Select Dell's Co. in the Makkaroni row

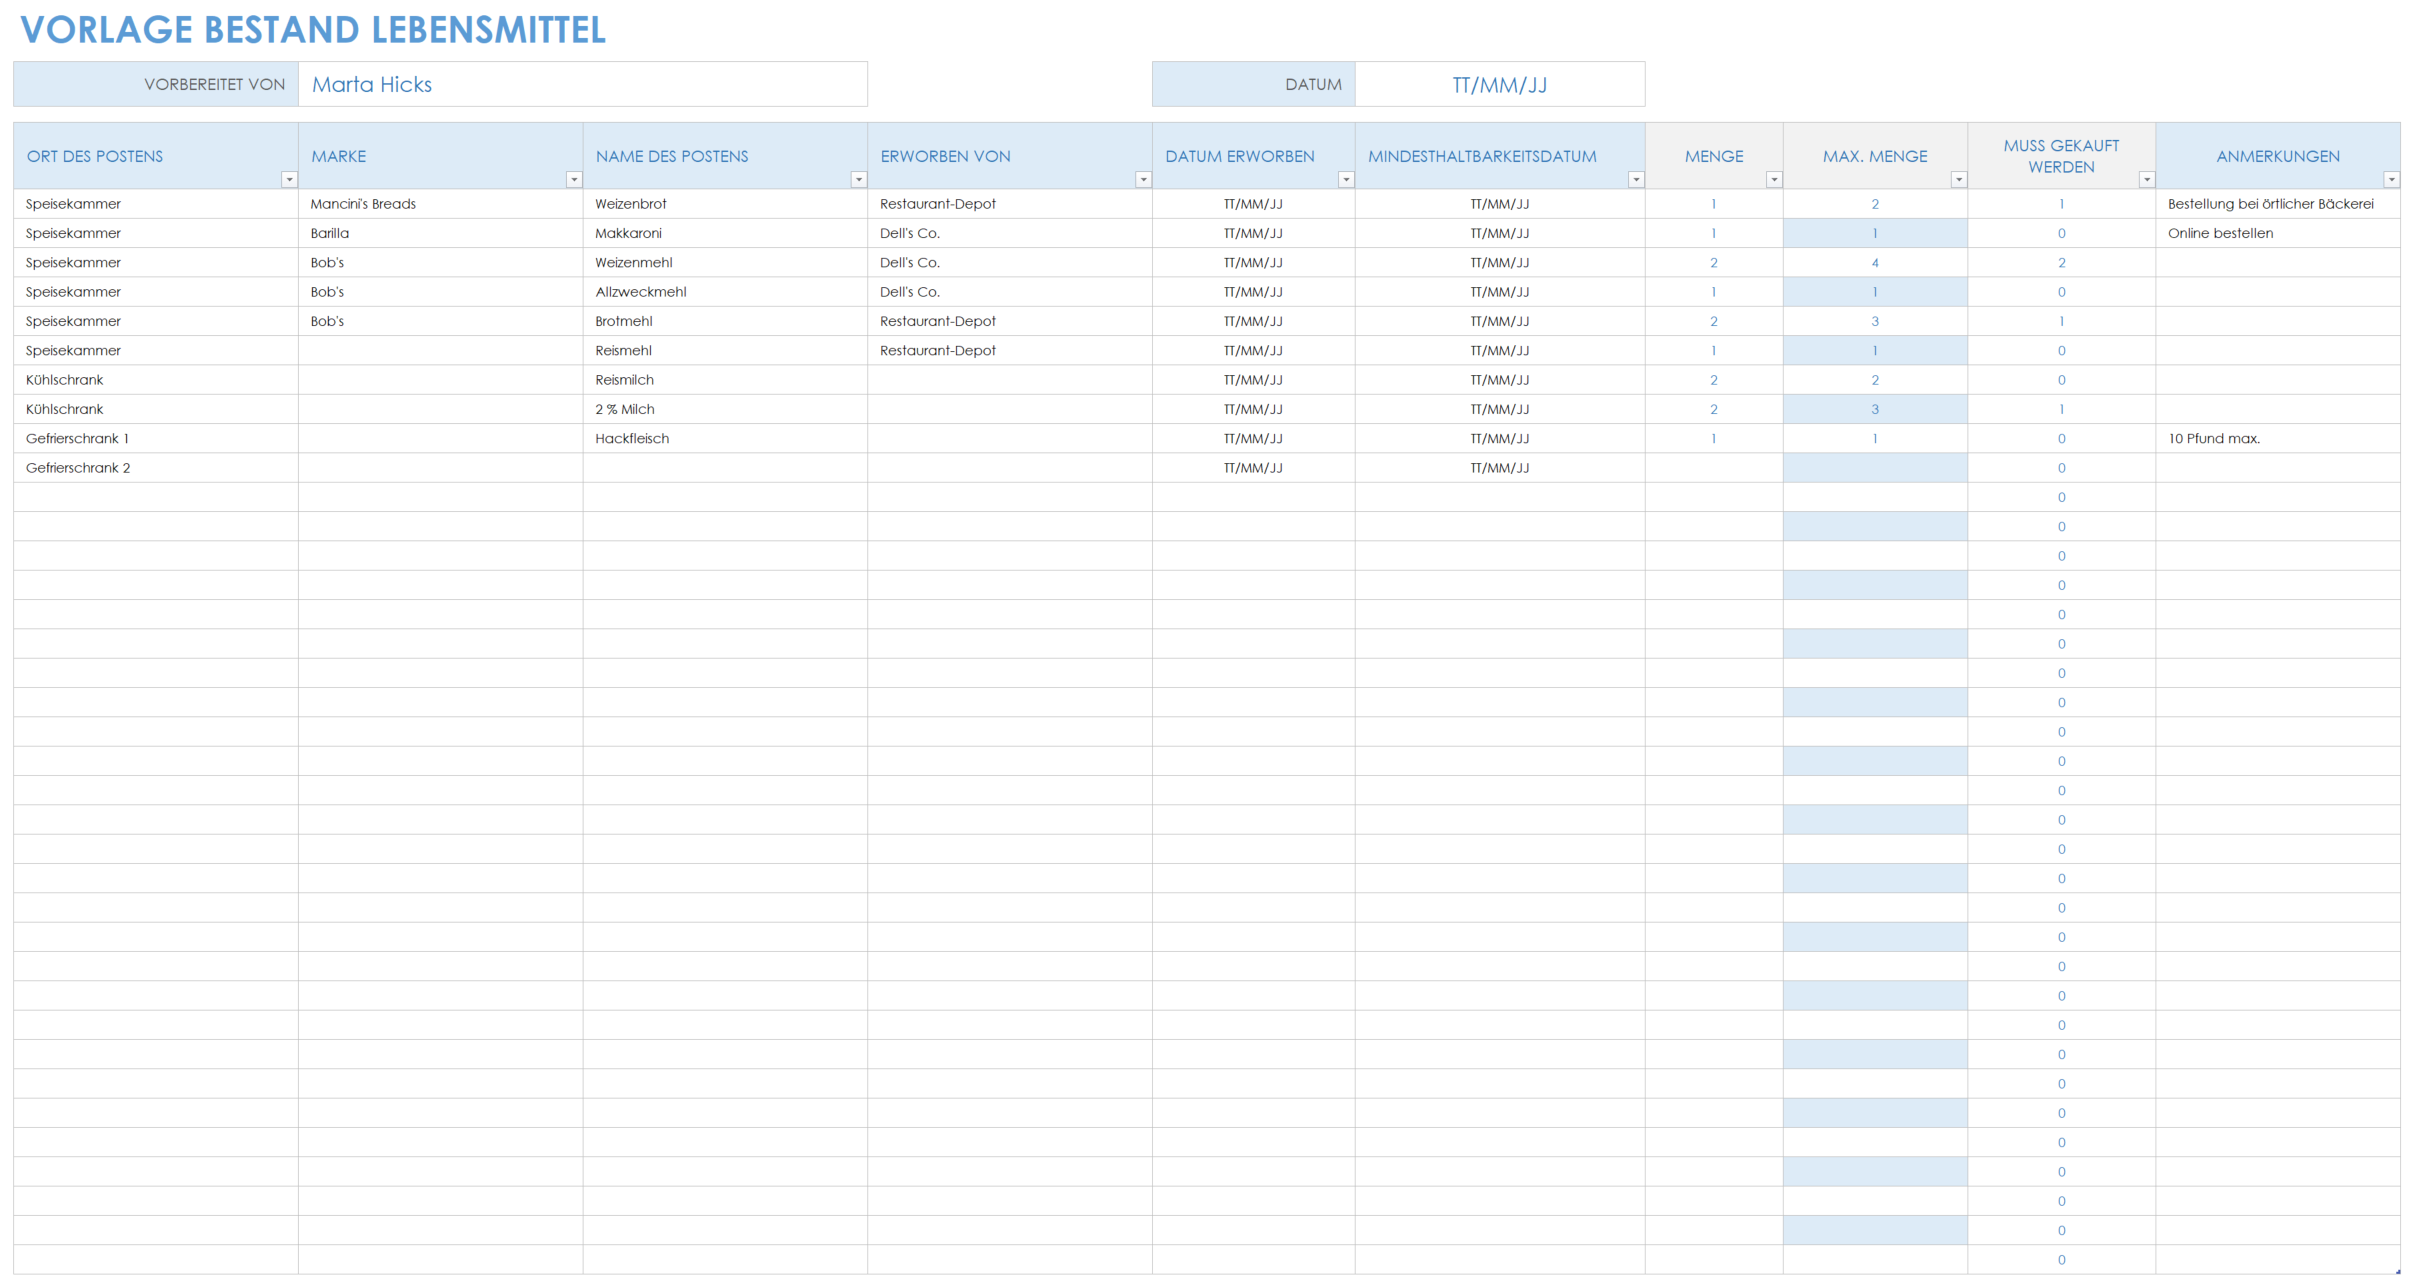[1010, 233]
